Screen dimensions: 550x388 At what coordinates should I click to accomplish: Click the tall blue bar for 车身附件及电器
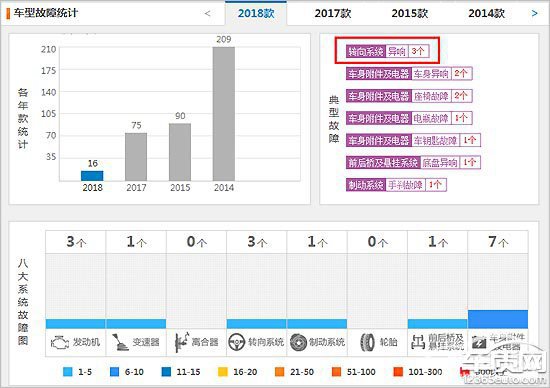pos(498,319)
